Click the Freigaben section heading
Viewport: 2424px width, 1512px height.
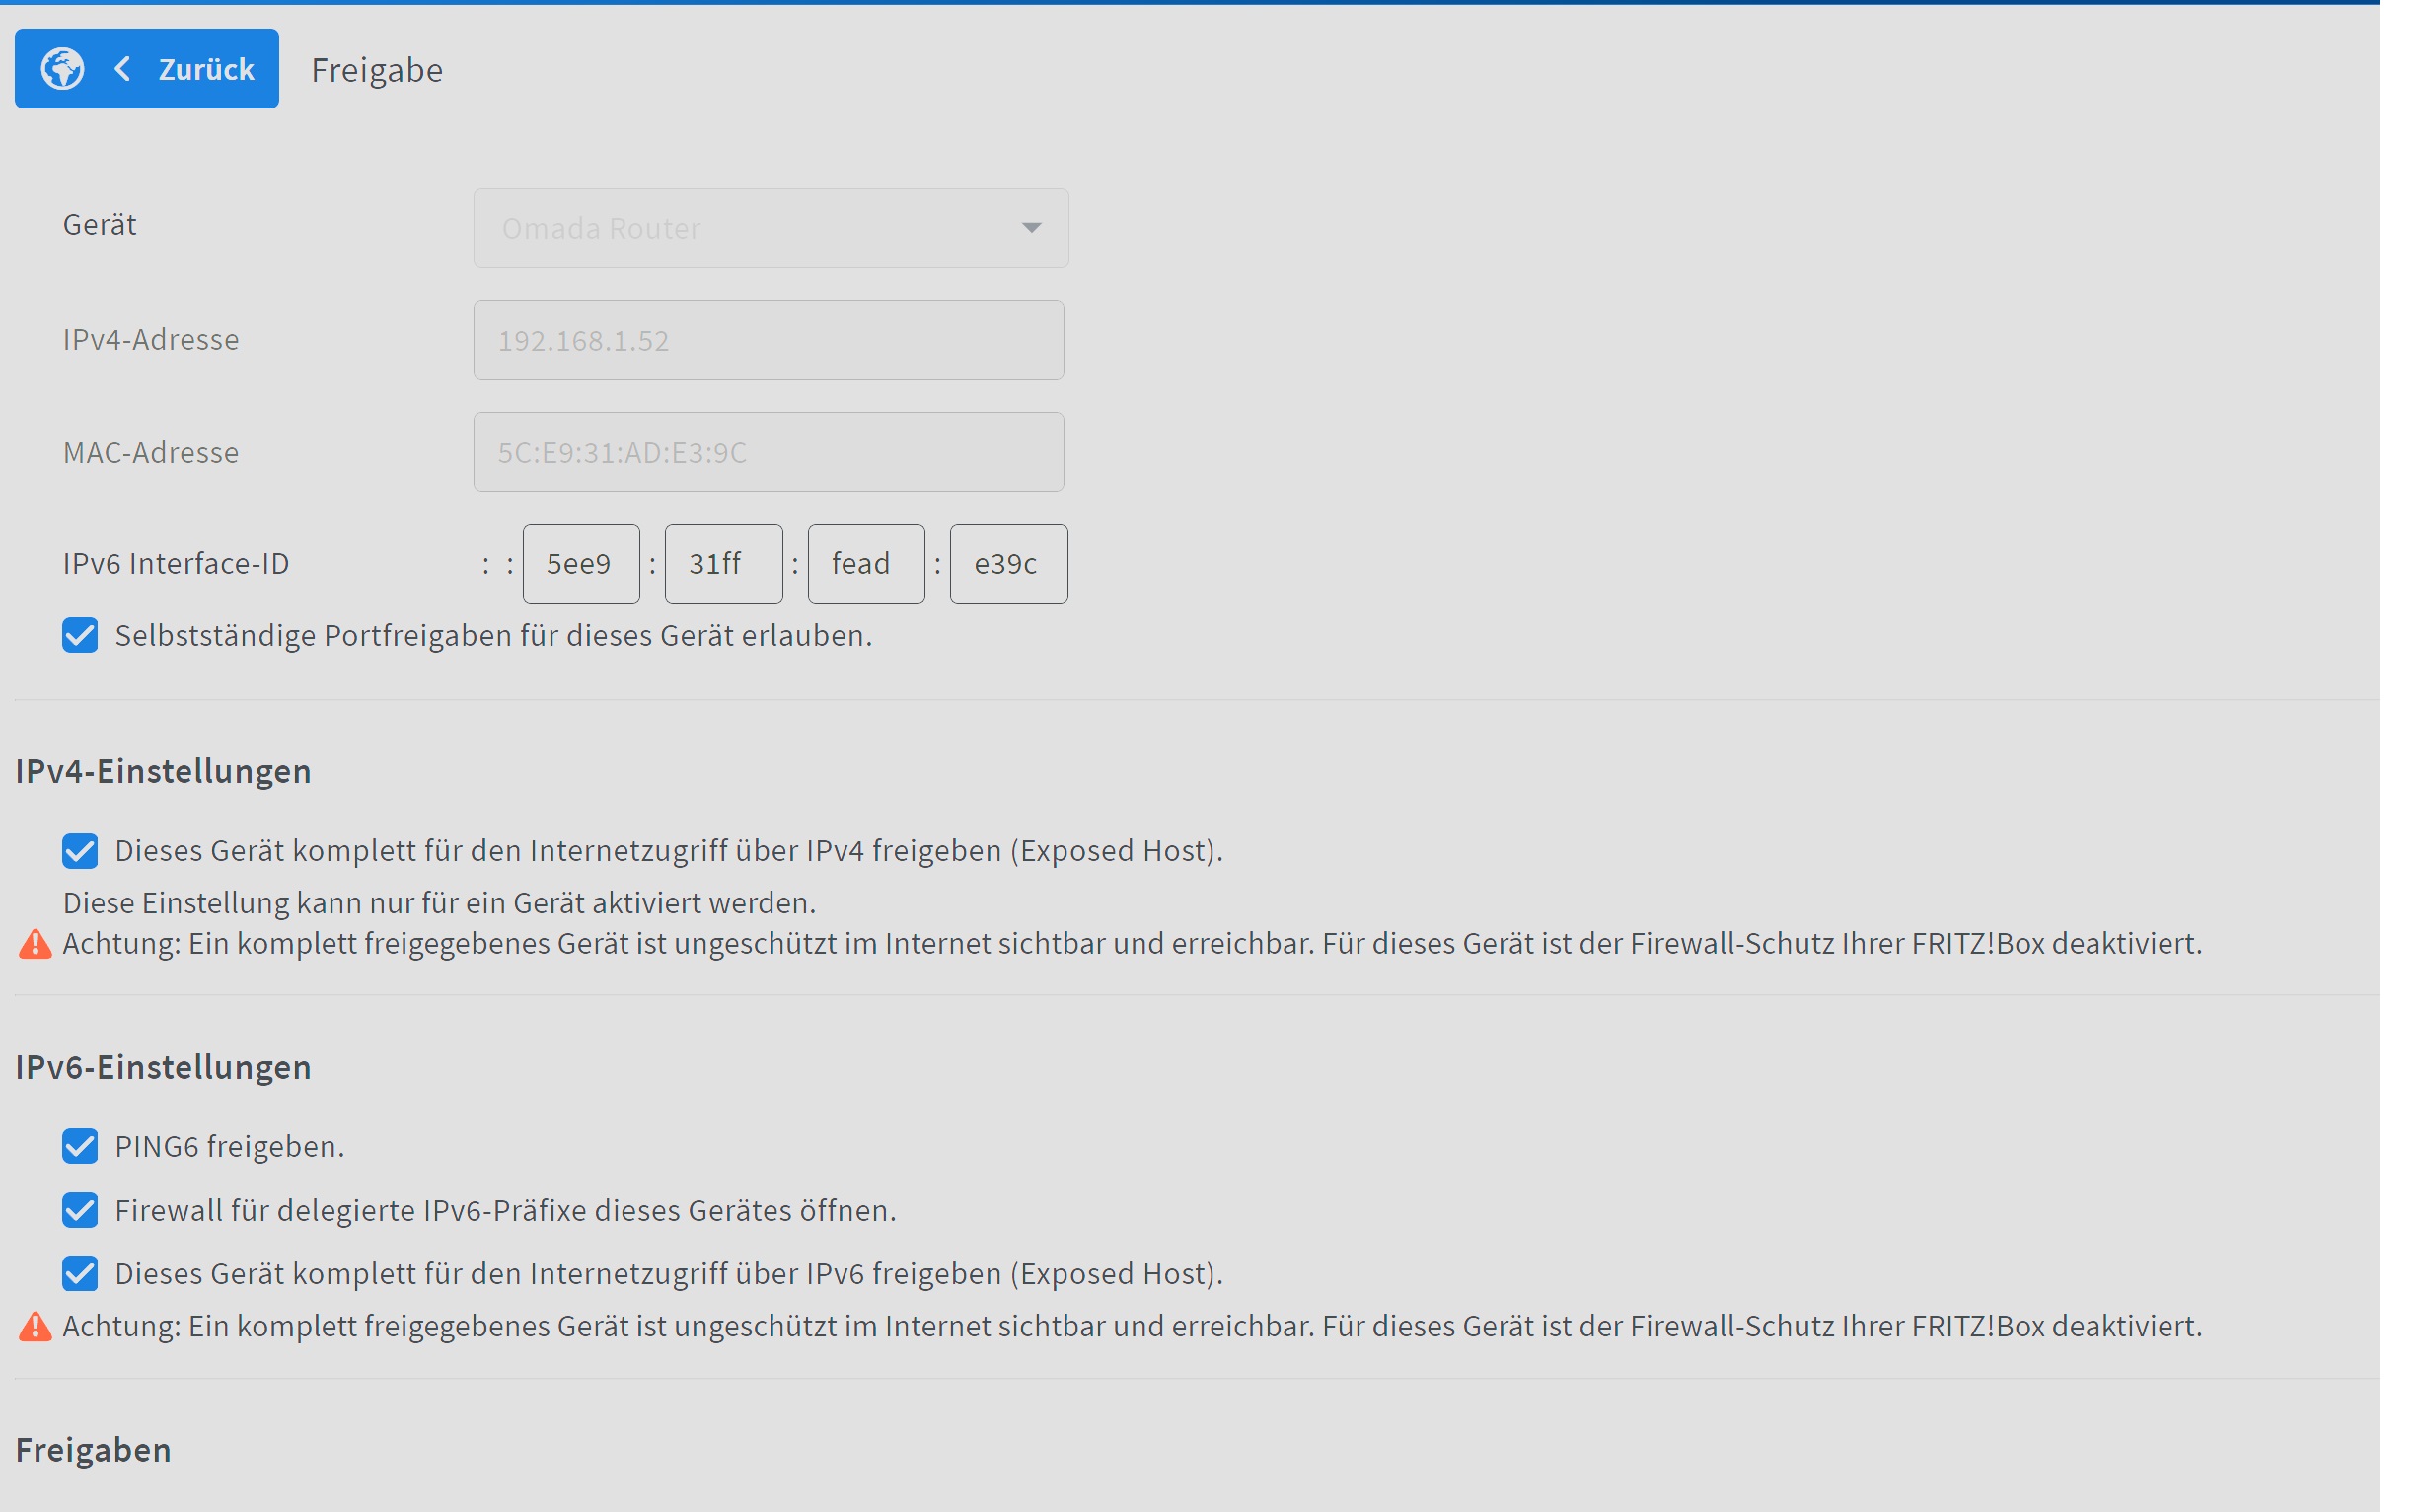(93, 1450)
